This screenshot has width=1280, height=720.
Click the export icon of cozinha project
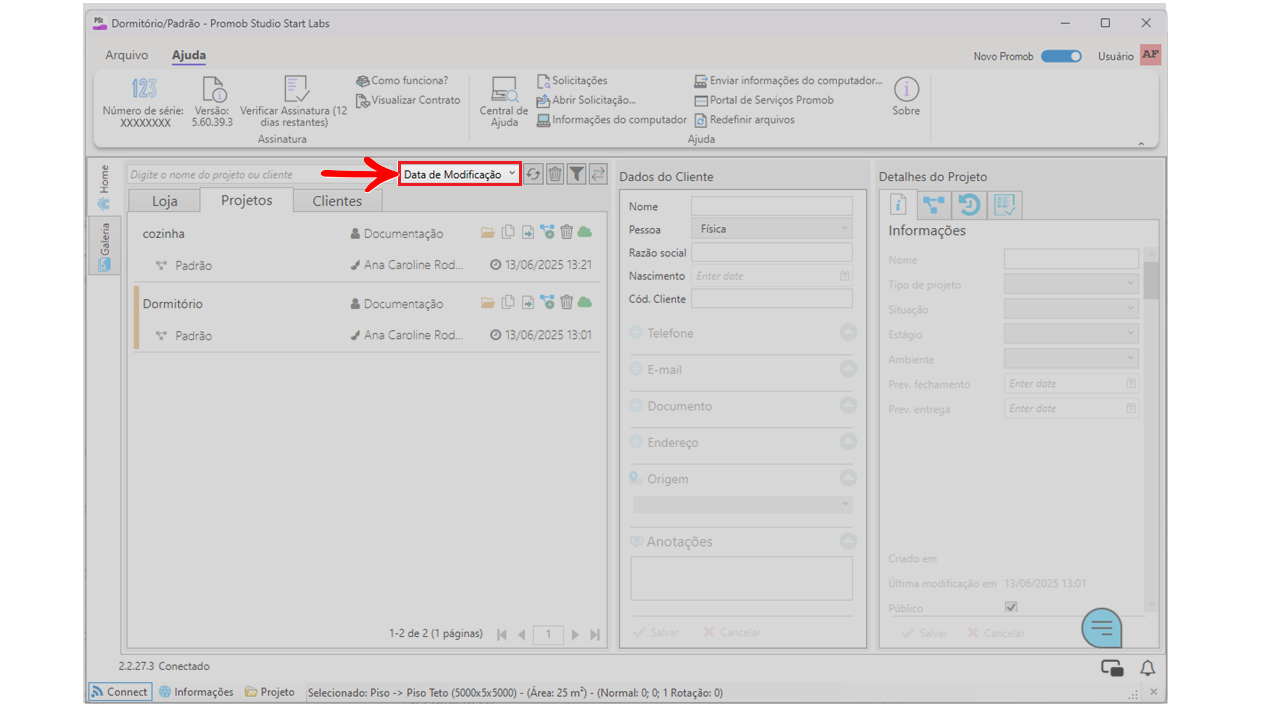click(528, 232)
